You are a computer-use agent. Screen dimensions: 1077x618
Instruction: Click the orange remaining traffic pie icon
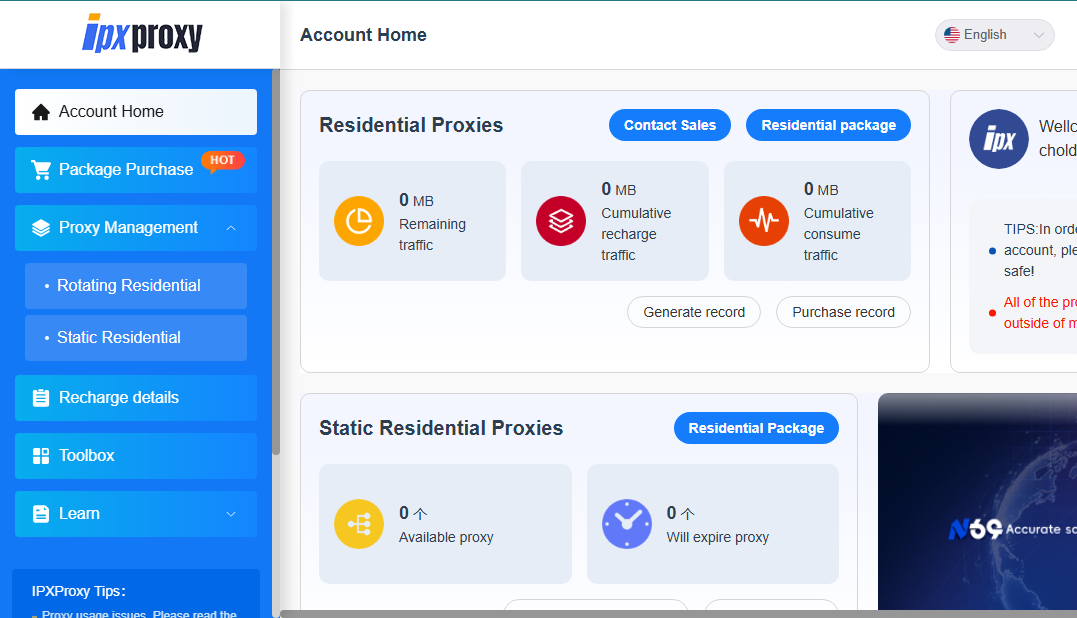[x=359, y=221]
